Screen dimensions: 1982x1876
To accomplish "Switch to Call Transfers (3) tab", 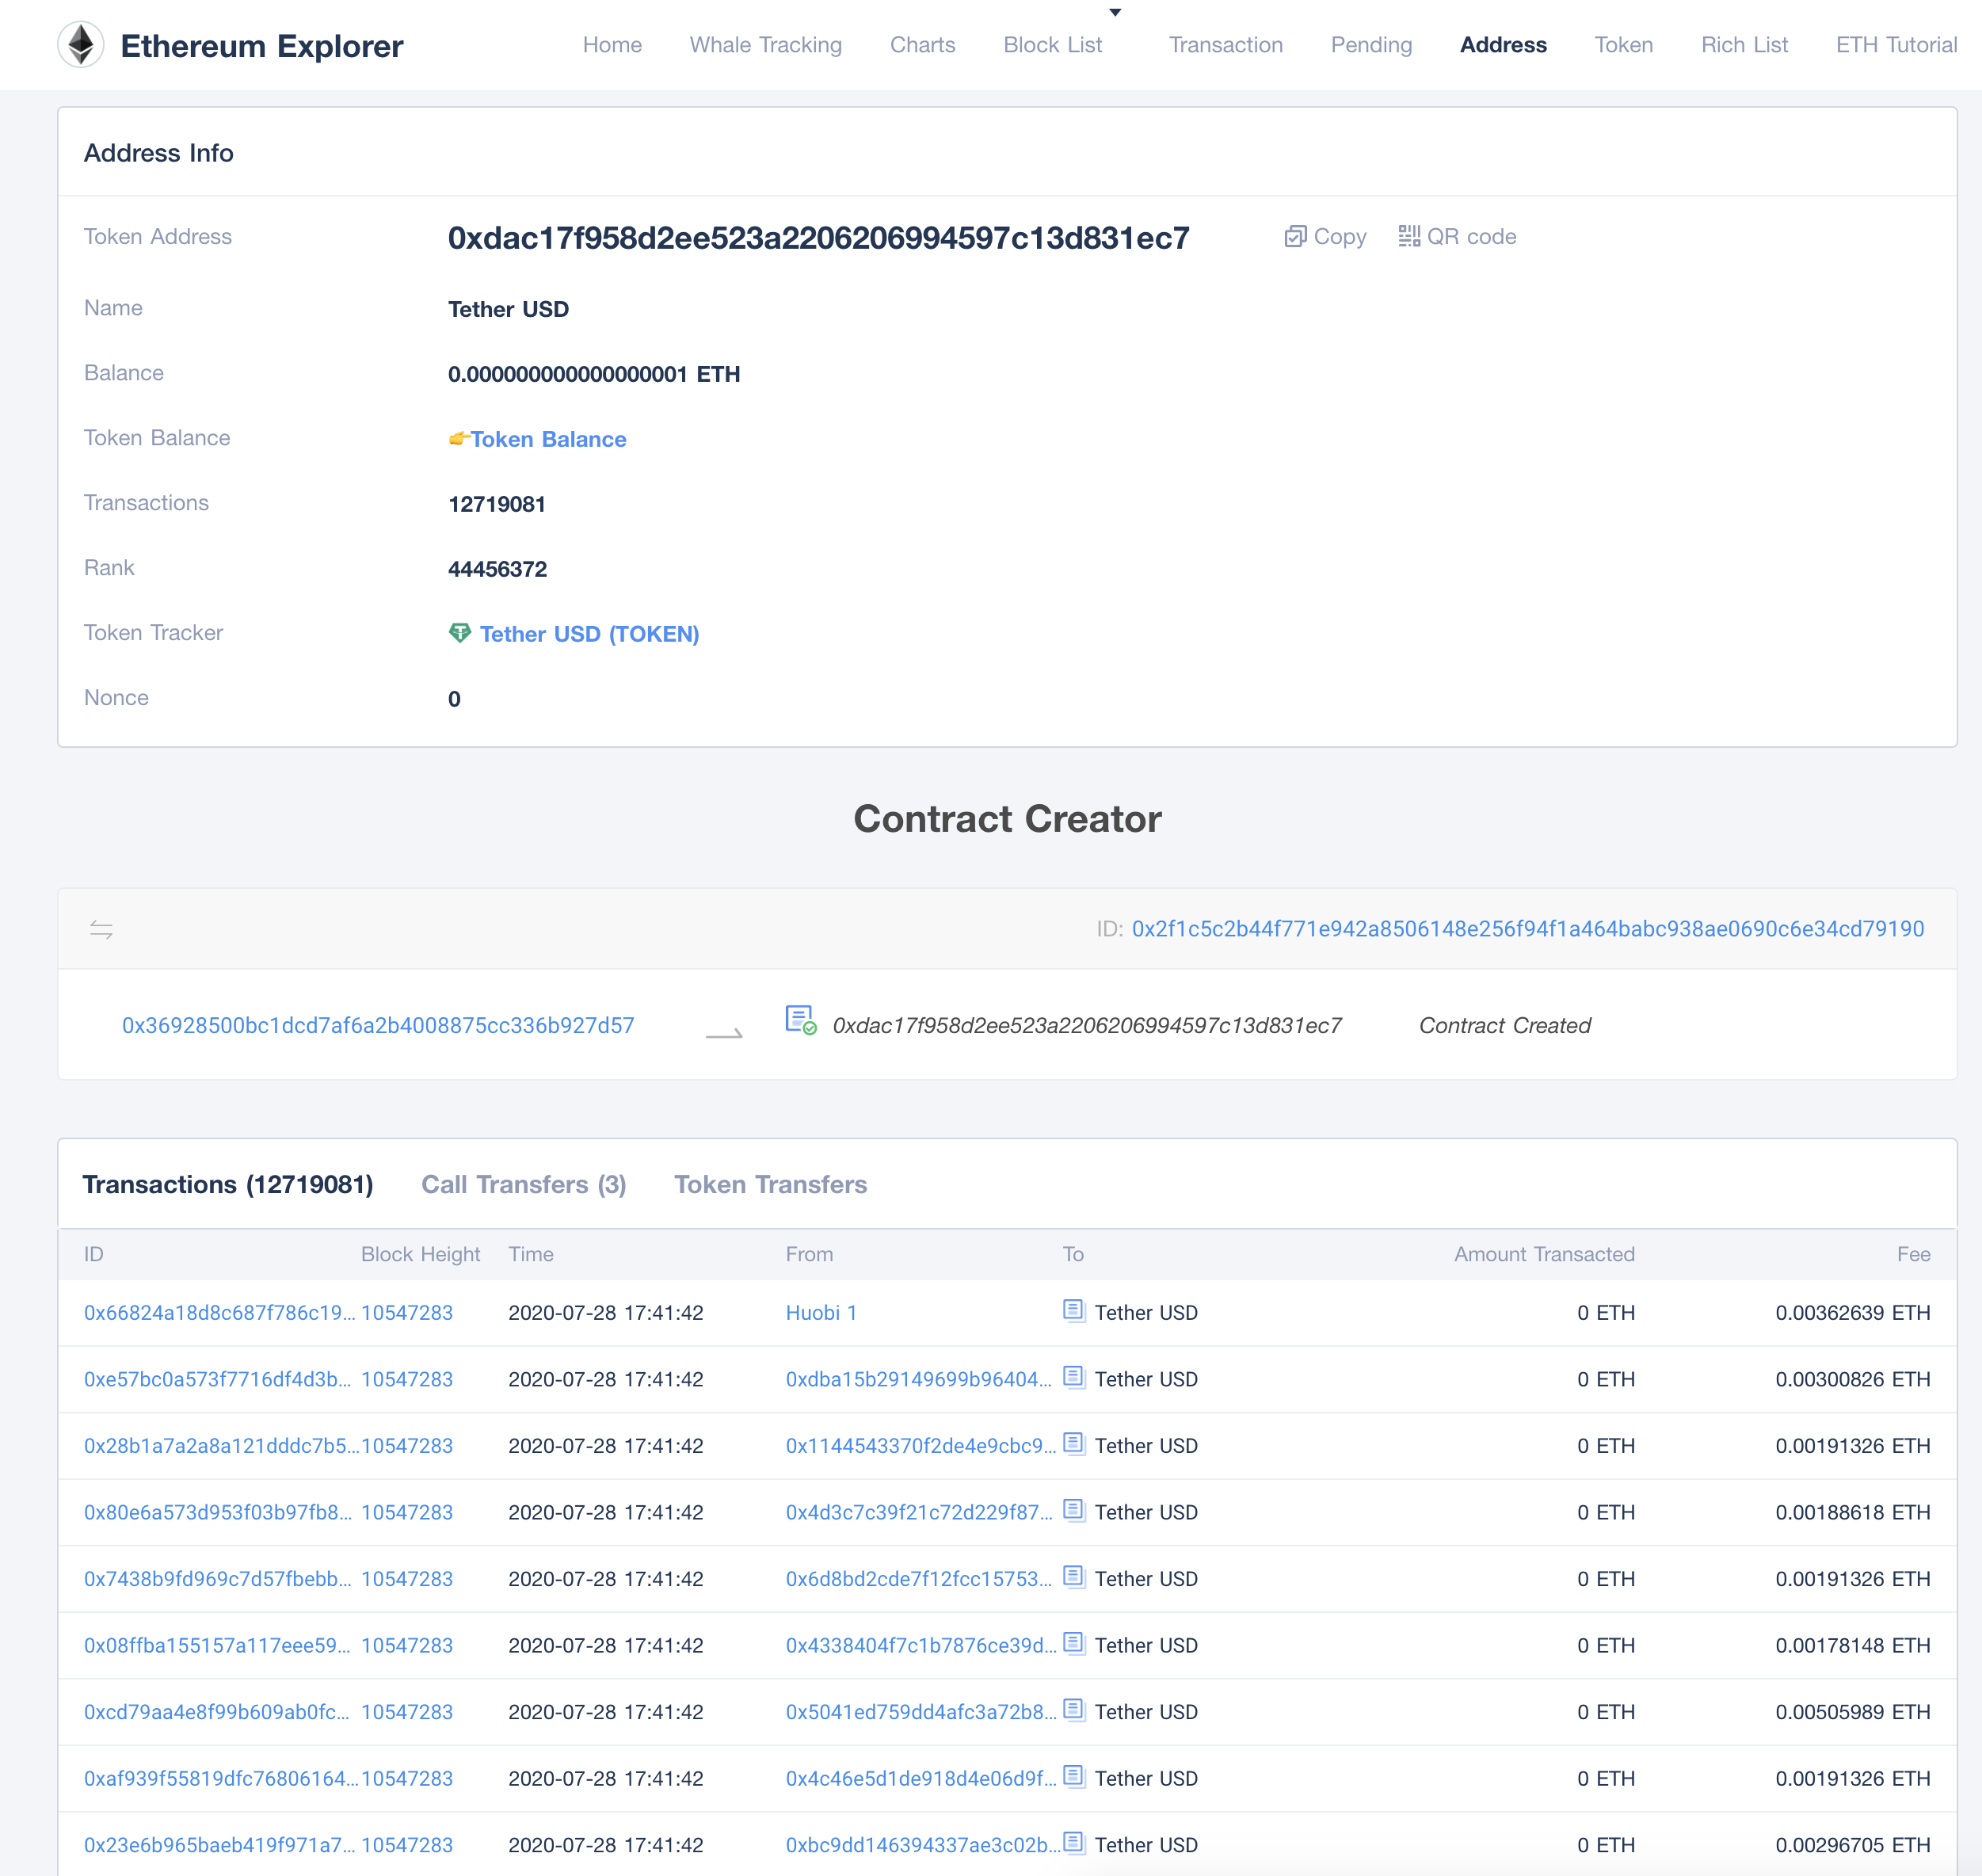I will click(524, 1184).
